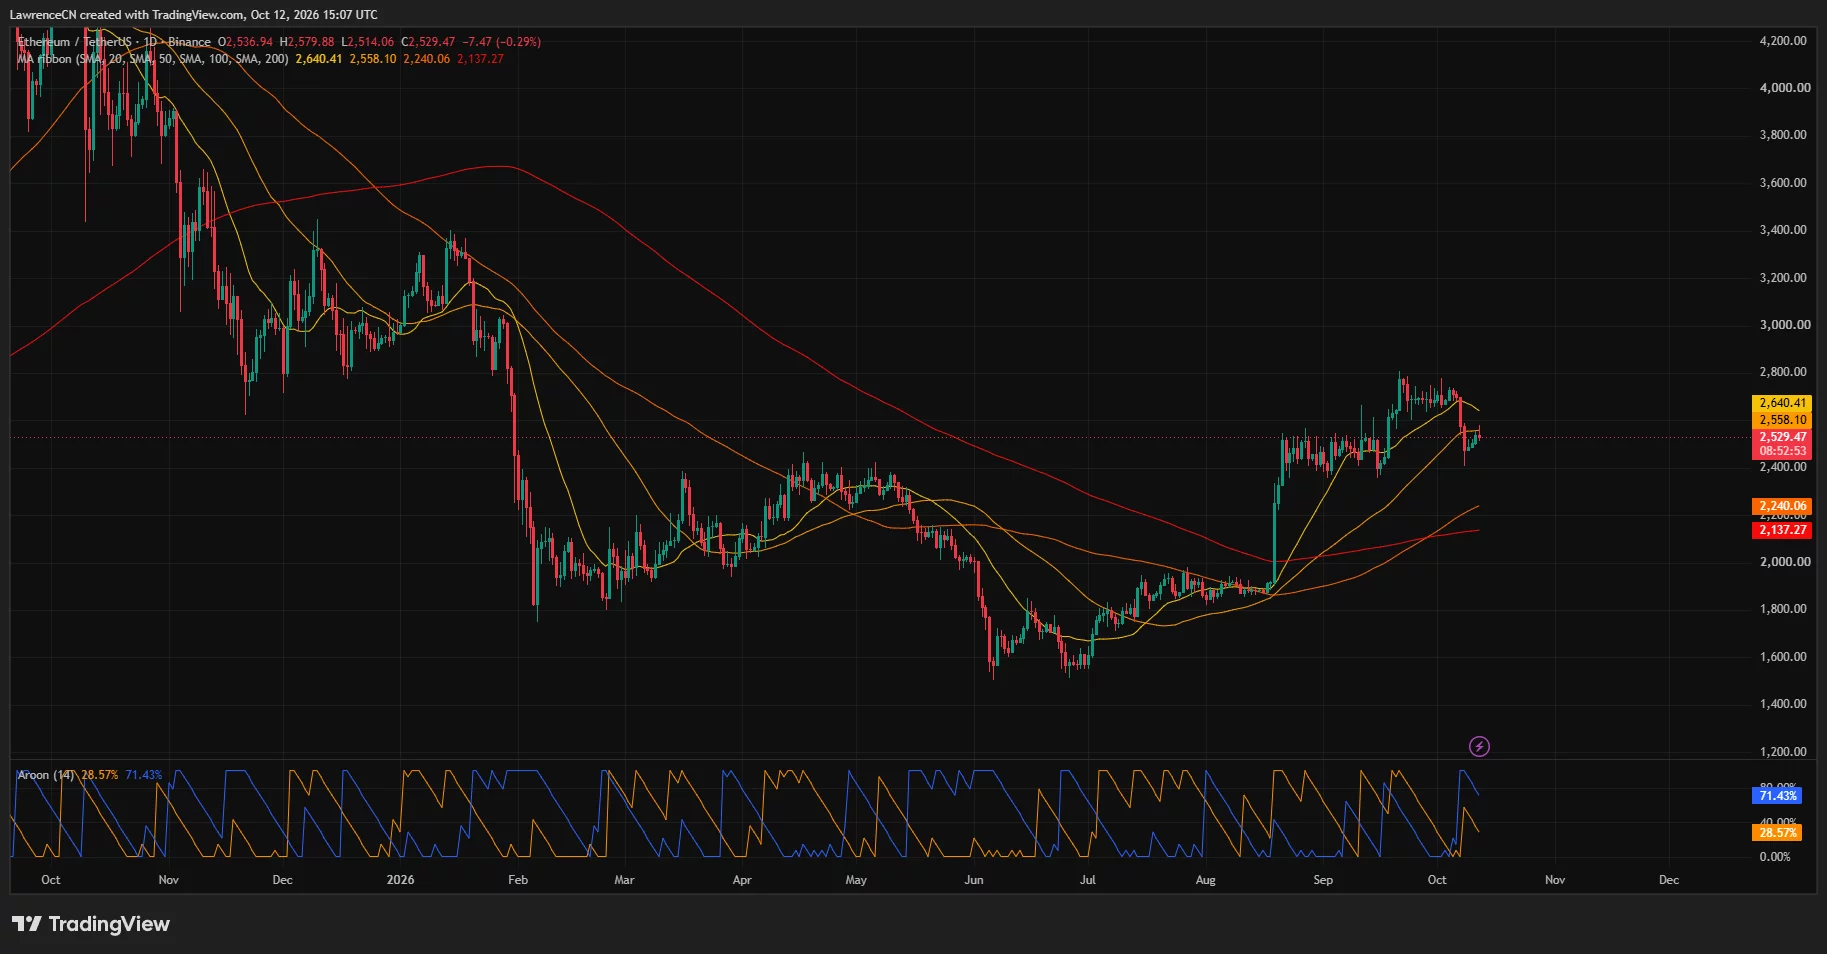1827x954 pixels.
Task: Click the change value '−7.47 (−0.29%)'
Action: coord(502,42)
